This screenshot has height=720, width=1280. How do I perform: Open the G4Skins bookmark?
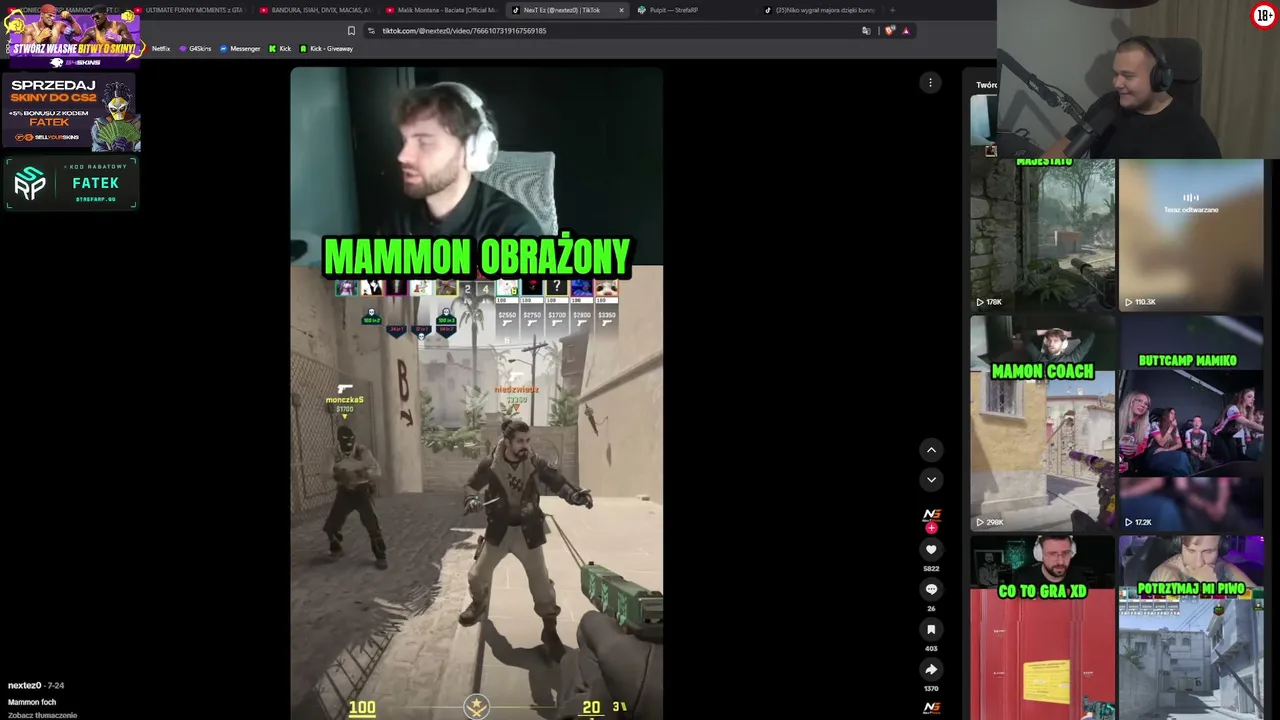pyautogui.click(x=195, y=49)
